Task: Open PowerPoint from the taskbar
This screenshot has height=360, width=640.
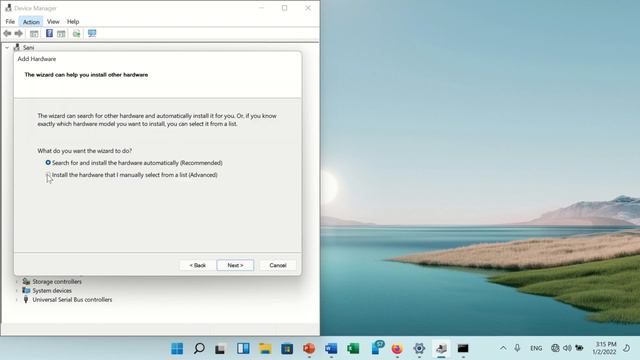Action: tap(309, 349)
